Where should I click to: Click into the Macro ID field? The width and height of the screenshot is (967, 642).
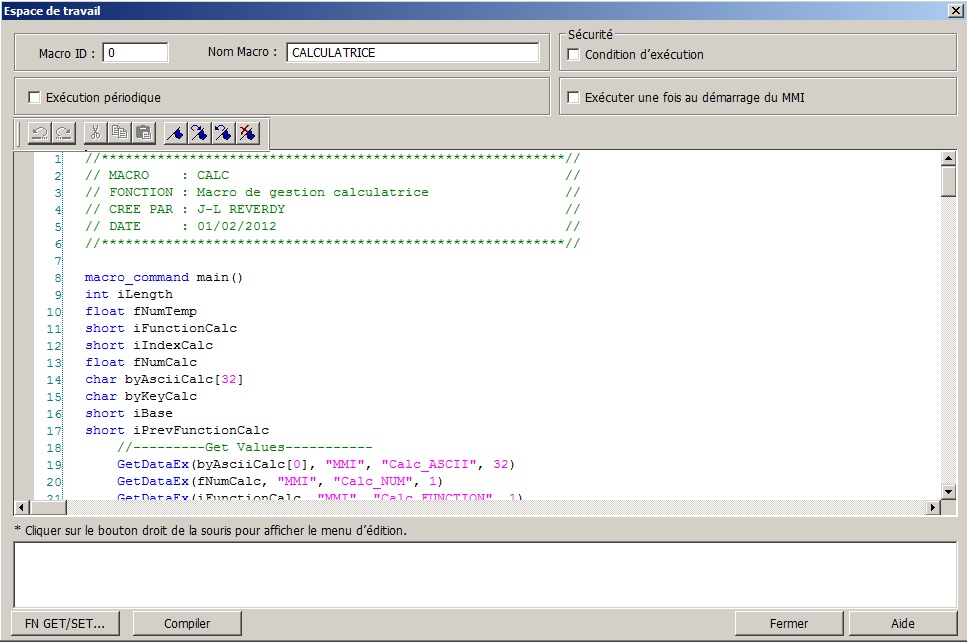tap(135, 53)
